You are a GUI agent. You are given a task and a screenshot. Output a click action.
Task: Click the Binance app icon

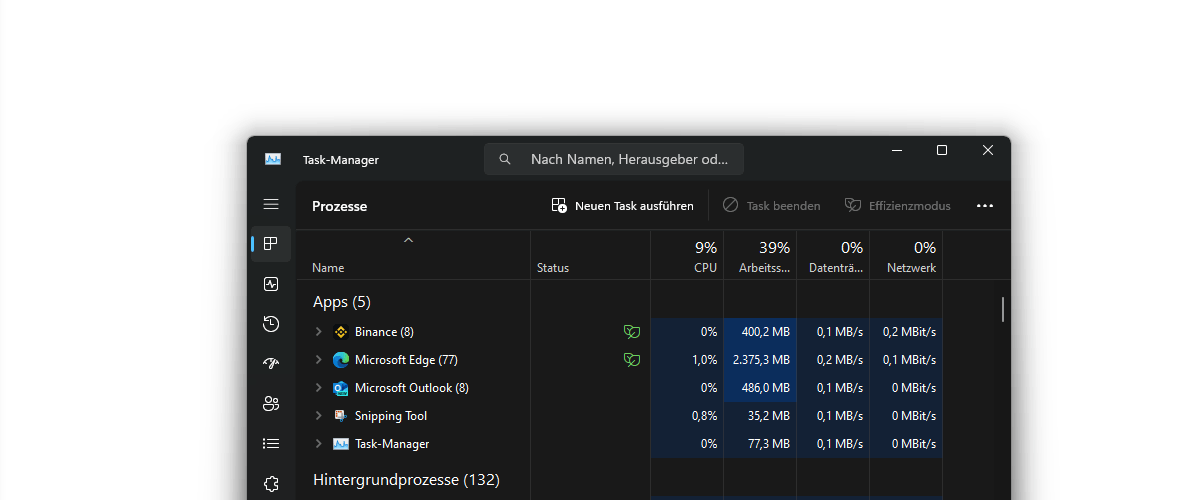pyautogui.click(x=341, y=332)
